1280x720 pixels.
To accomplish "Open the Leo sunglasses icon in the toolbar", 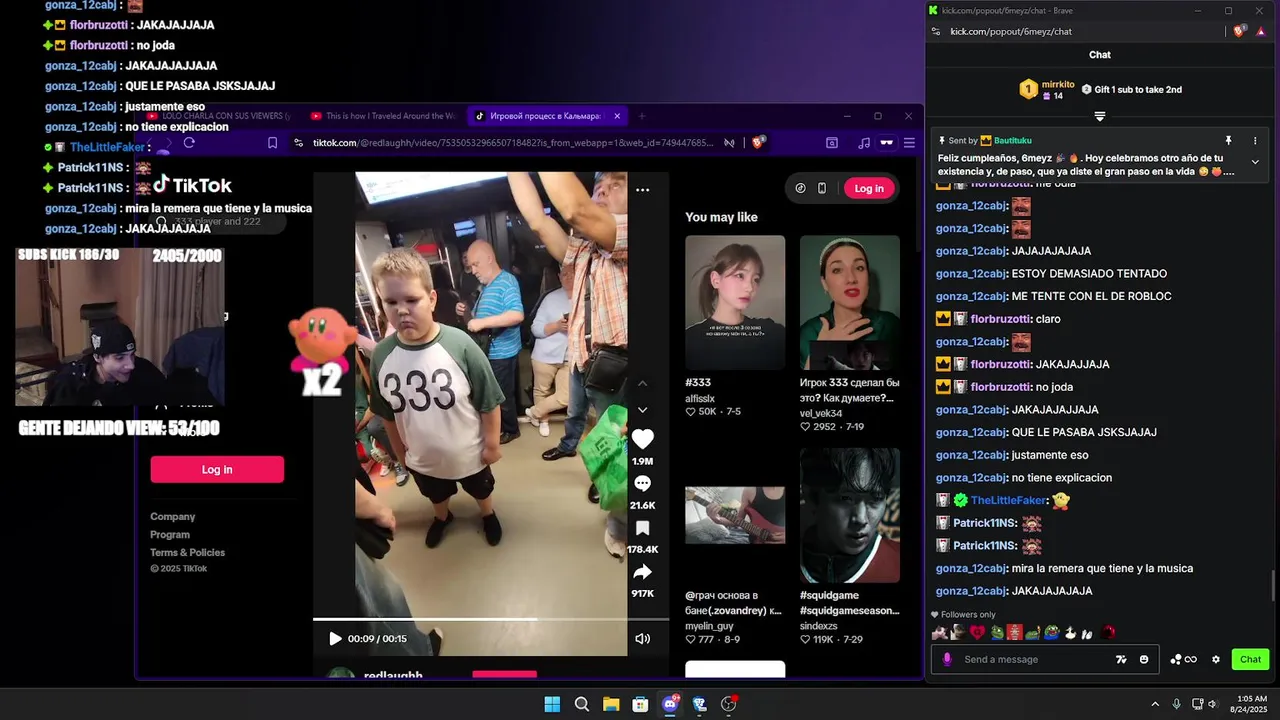I will coord(886,143).
